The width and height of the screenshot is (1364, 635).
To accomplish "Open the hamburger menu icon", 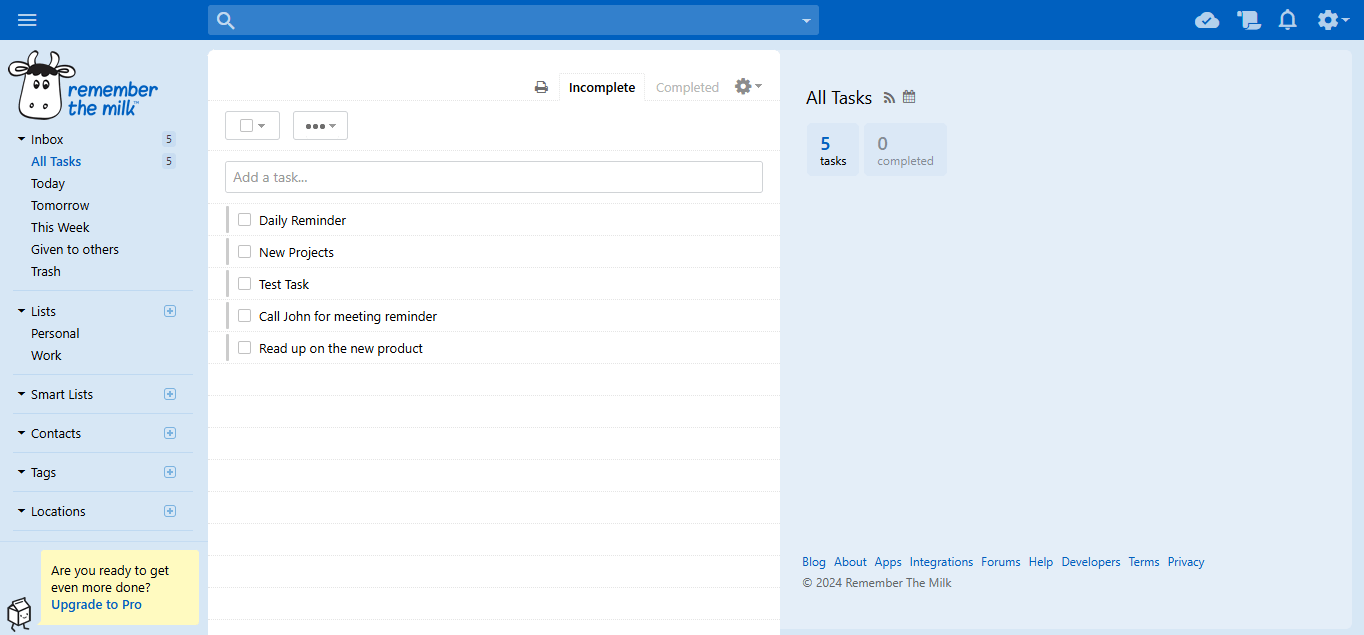I will 27,20.
